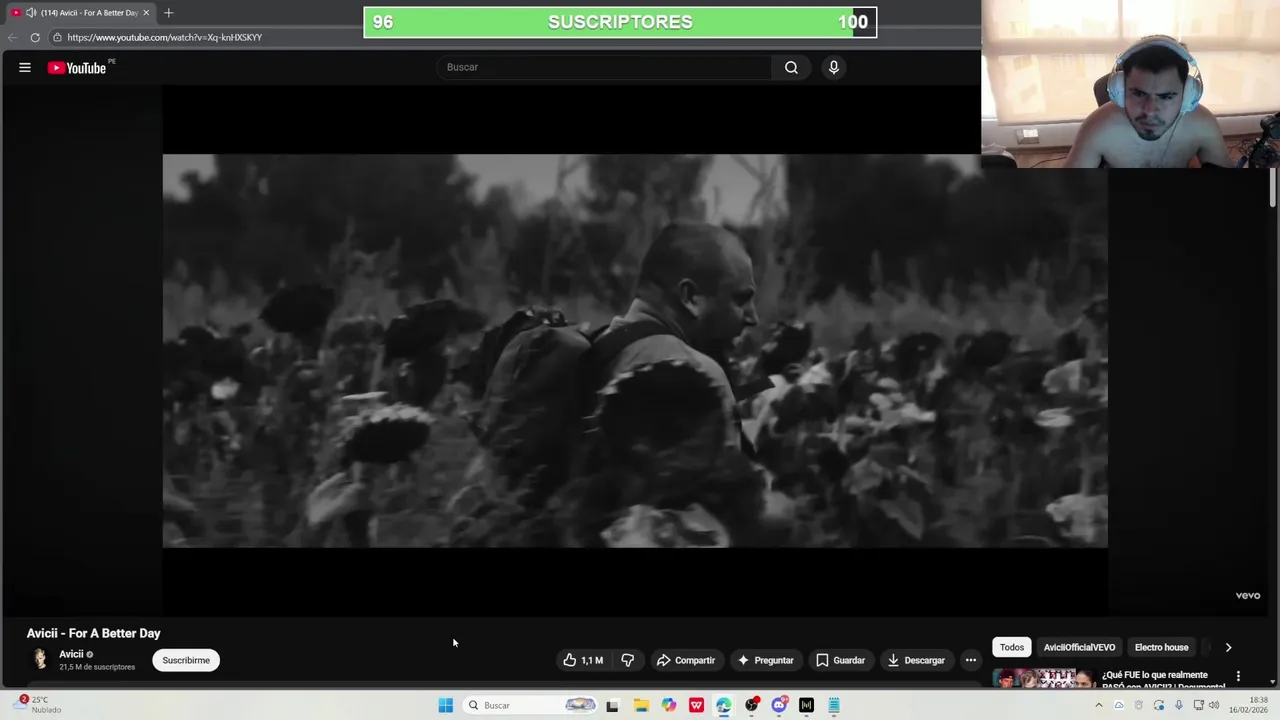The width and height of the screenshot is (1280, 720).
Task: Open File Explorer from taskbar
Action: pos(641,705)
